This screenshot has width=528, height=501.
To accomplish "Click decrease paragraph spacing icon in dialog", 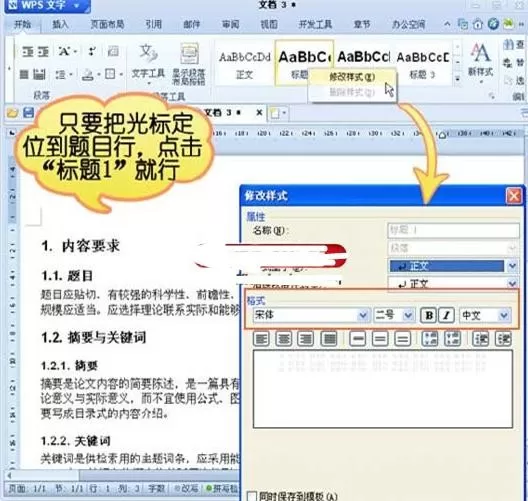I will pyautogui.click(x=452, y=339).
